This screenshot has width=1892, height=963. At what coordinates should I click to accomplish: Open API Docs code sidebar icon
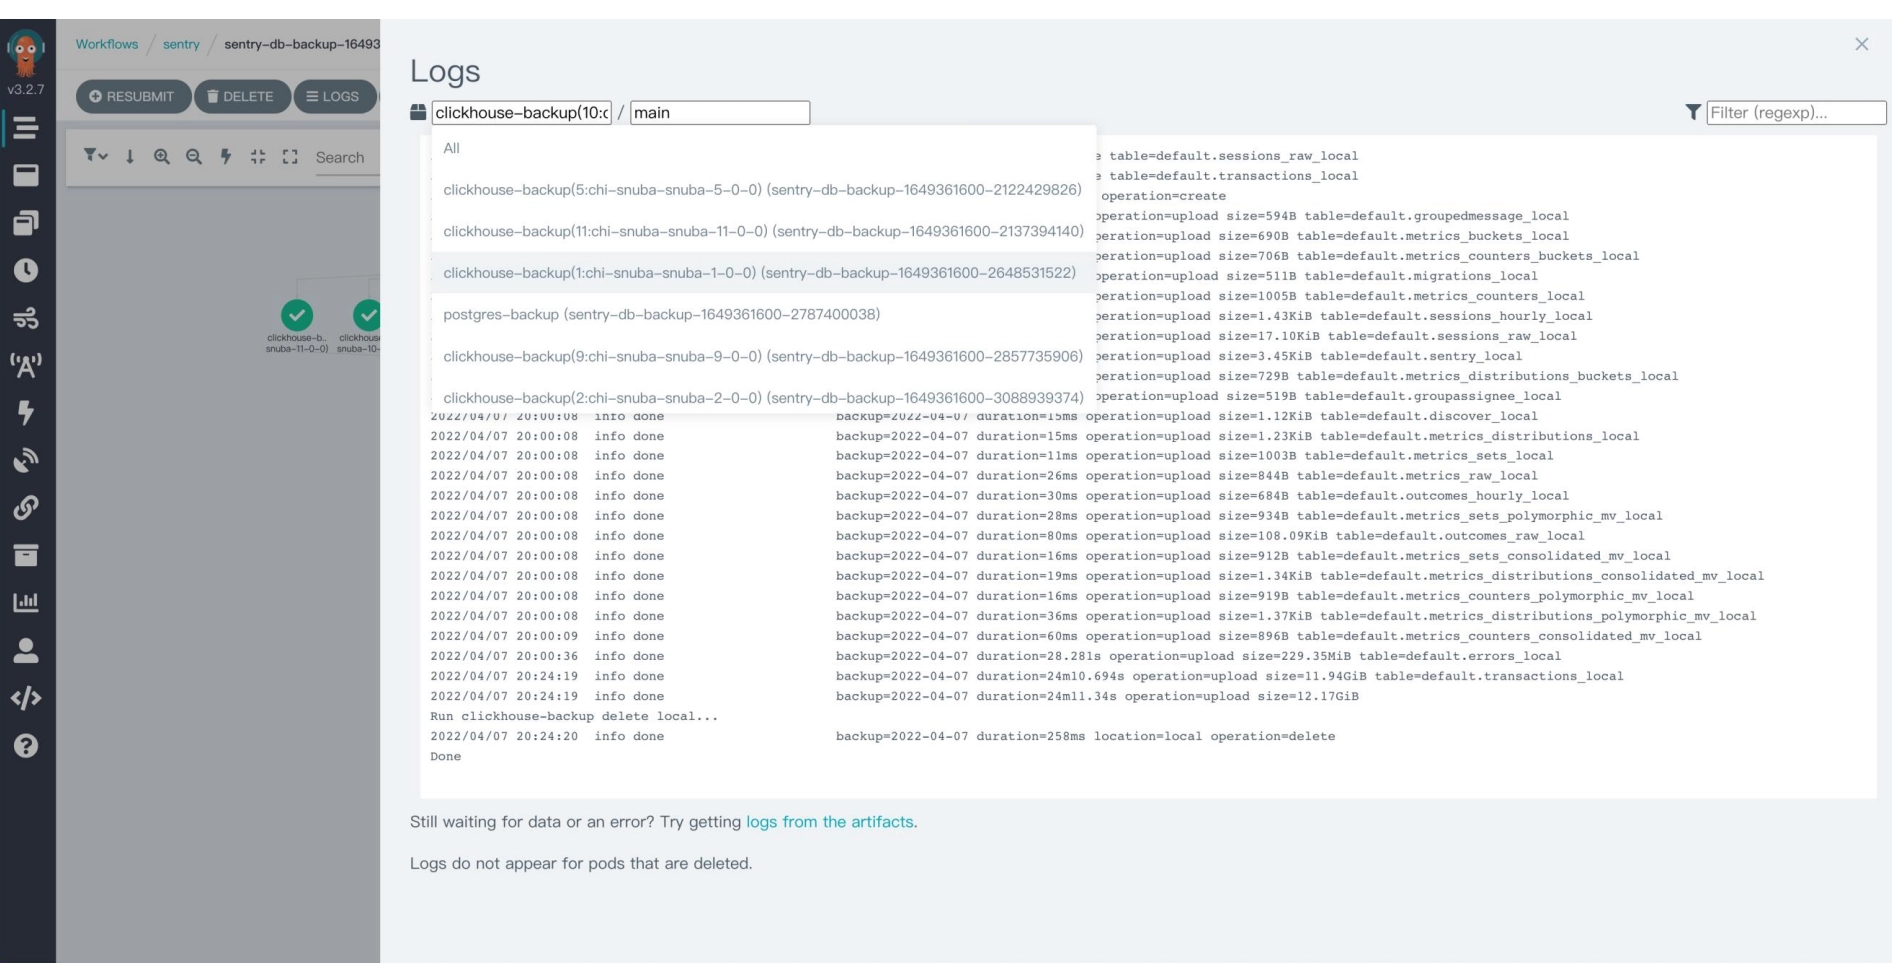pos(26,698)
